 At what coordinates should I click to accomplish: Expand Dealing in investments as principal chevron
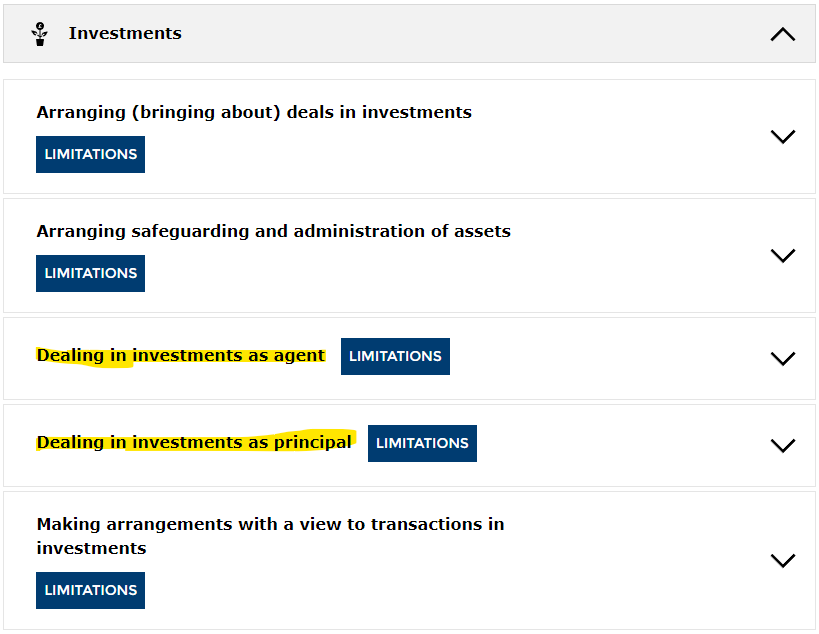tap(782, 445)
